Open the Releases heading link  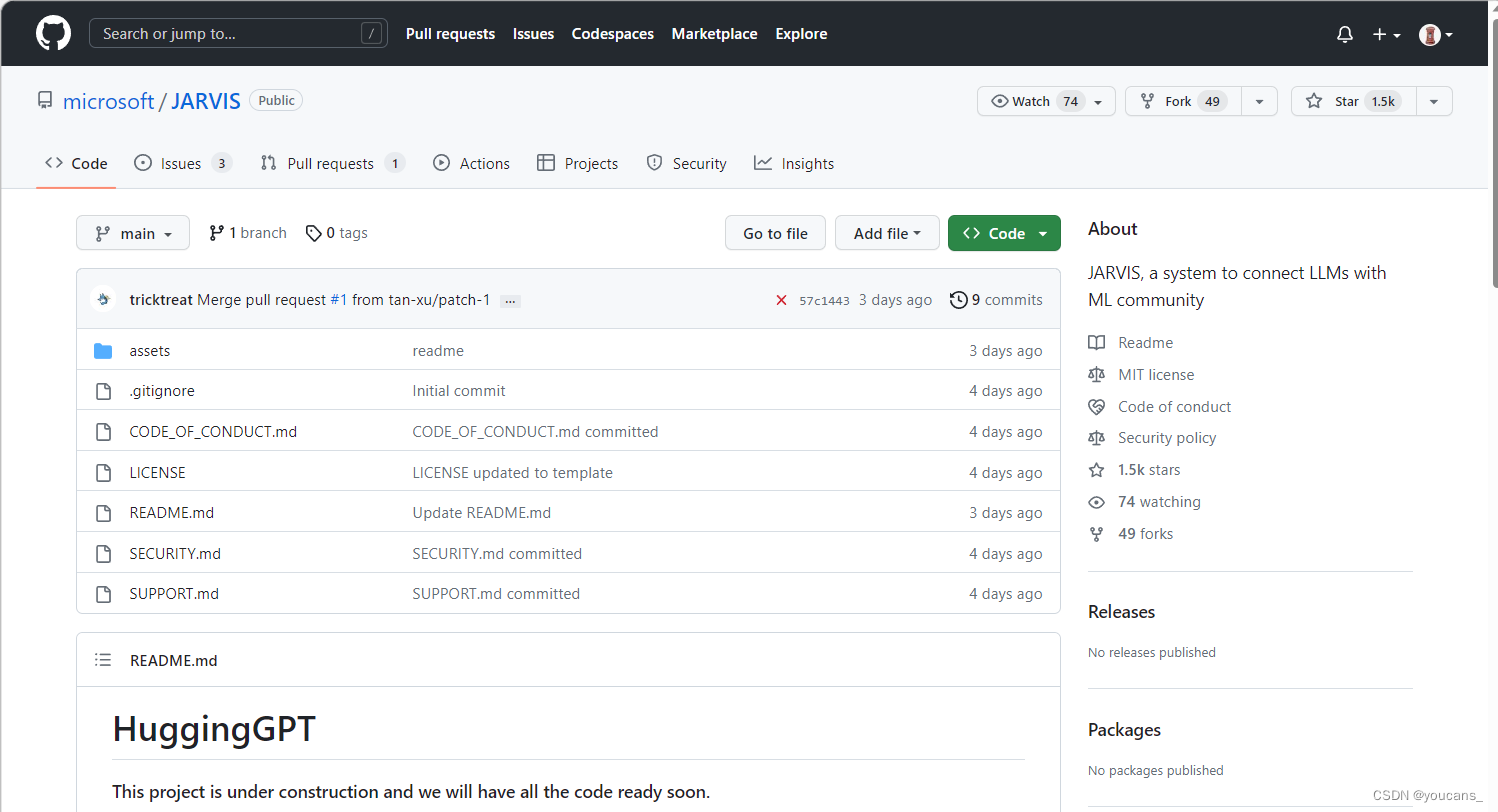tap(1121, 612)
